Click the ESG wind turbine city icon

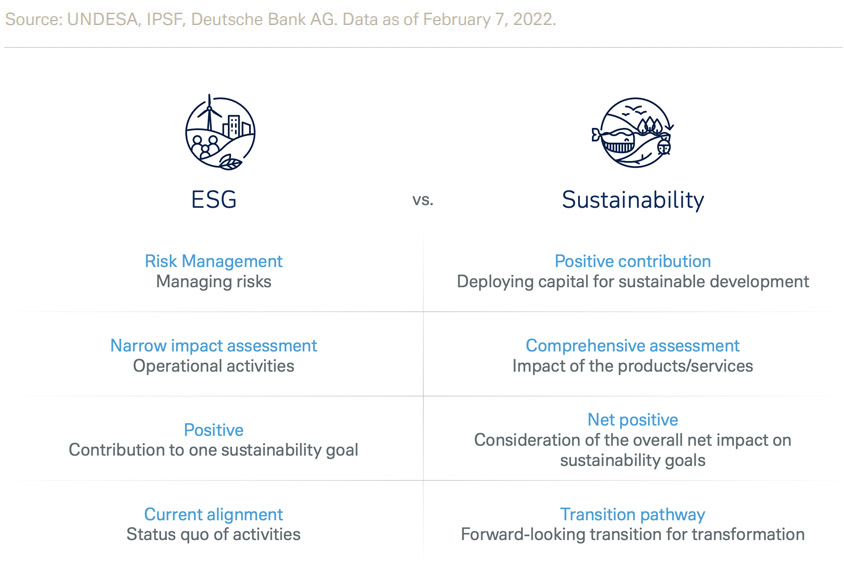point(220,131)
